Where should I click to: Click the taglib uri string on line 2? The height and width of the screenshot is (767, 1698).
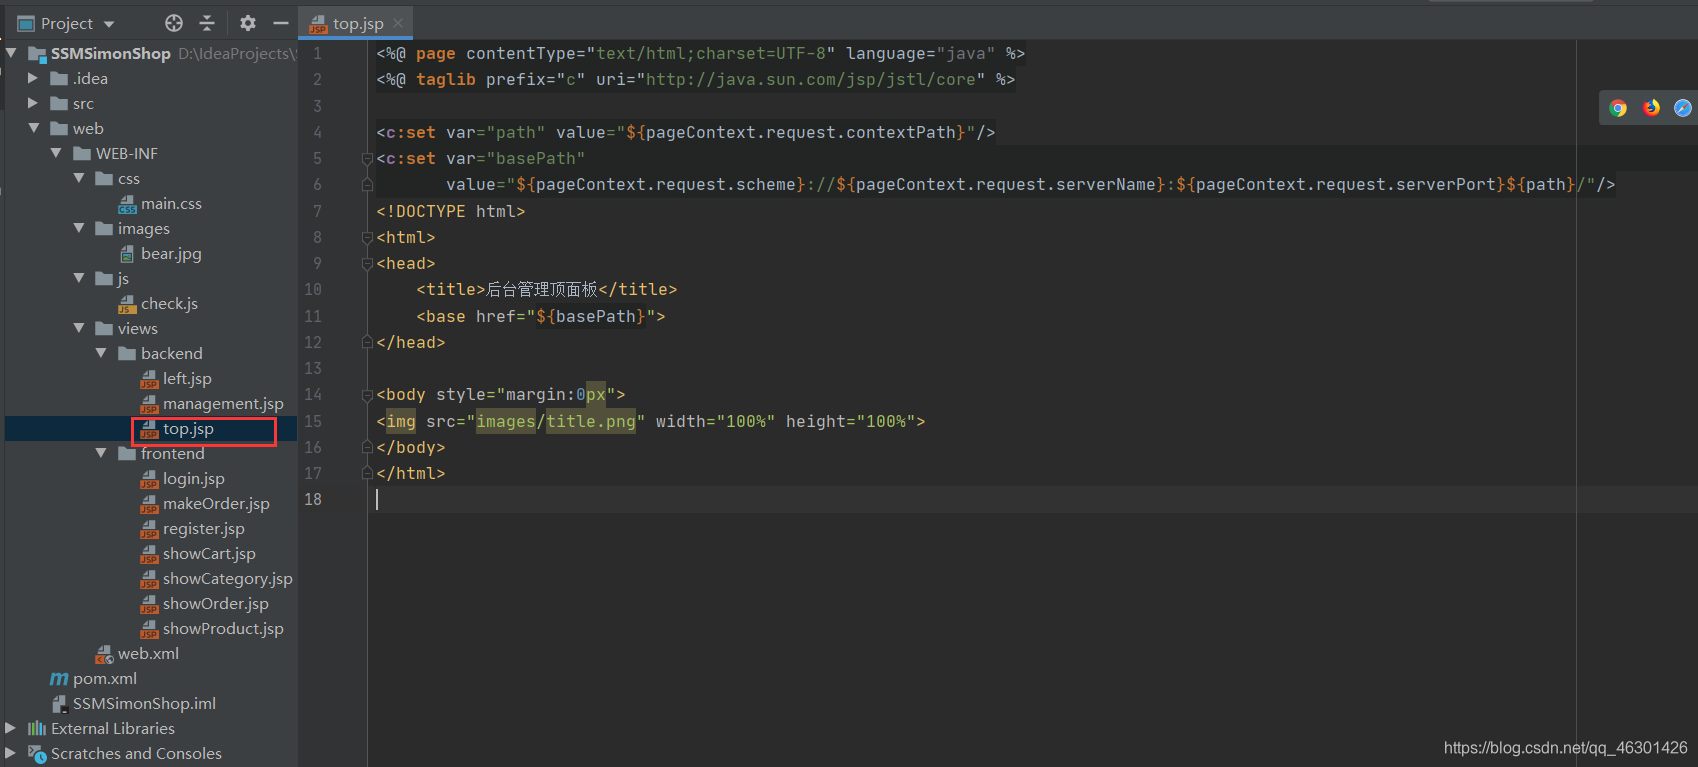click(x=811, y=79)
